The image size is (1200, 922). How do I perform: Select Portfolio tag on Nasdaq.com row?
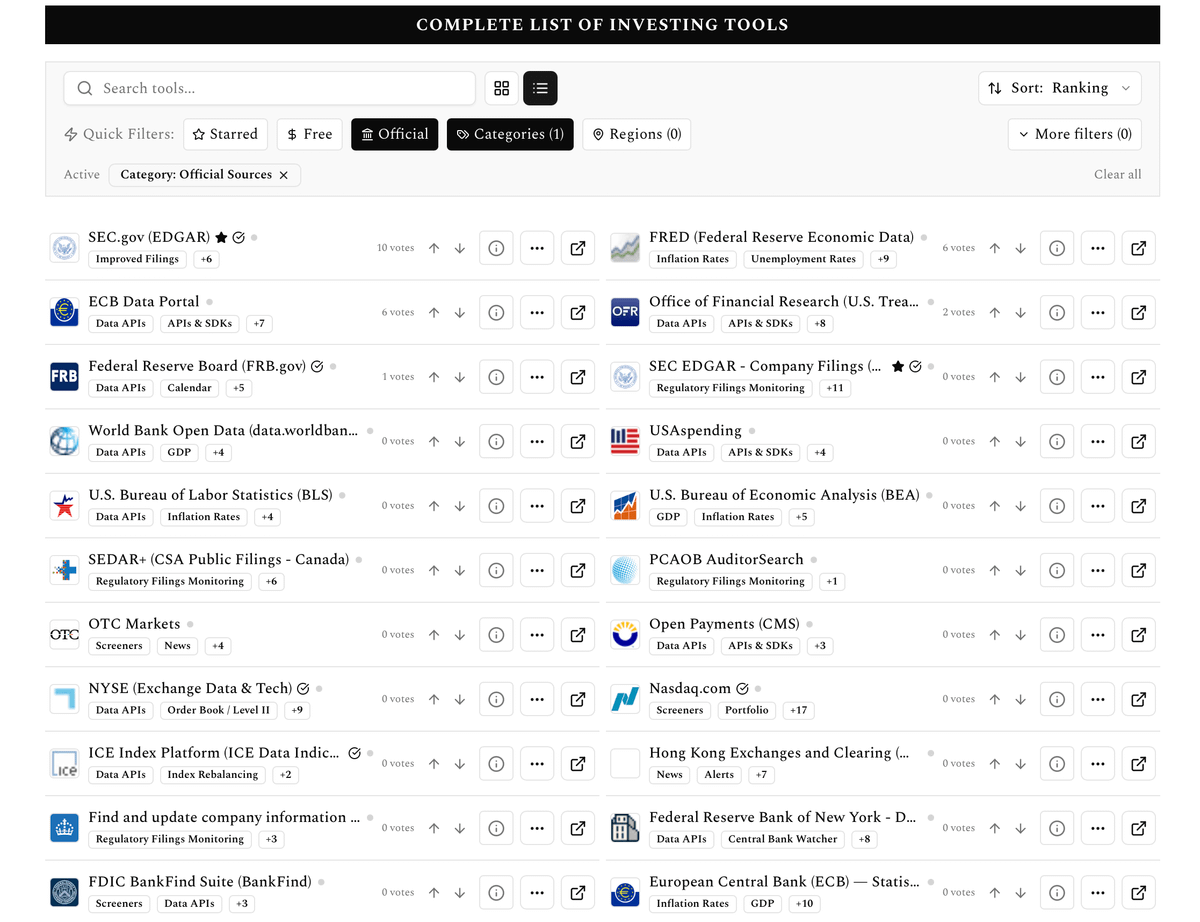[747, 710]
